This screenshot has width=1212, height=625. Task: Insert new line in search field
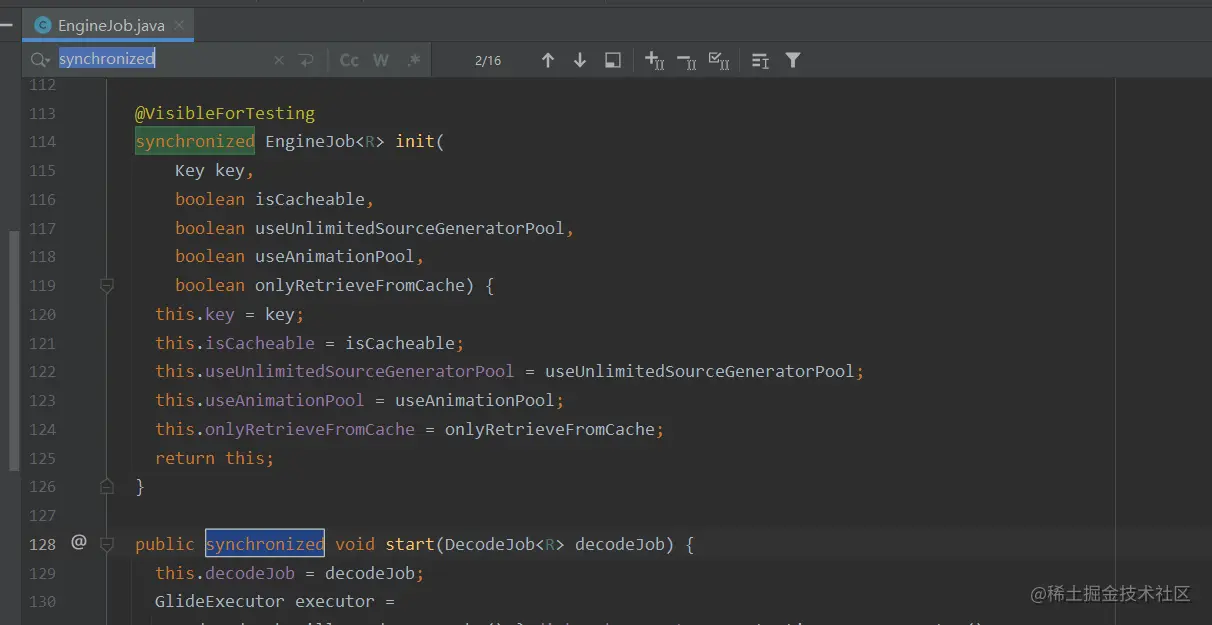click(x=306, y=60)
